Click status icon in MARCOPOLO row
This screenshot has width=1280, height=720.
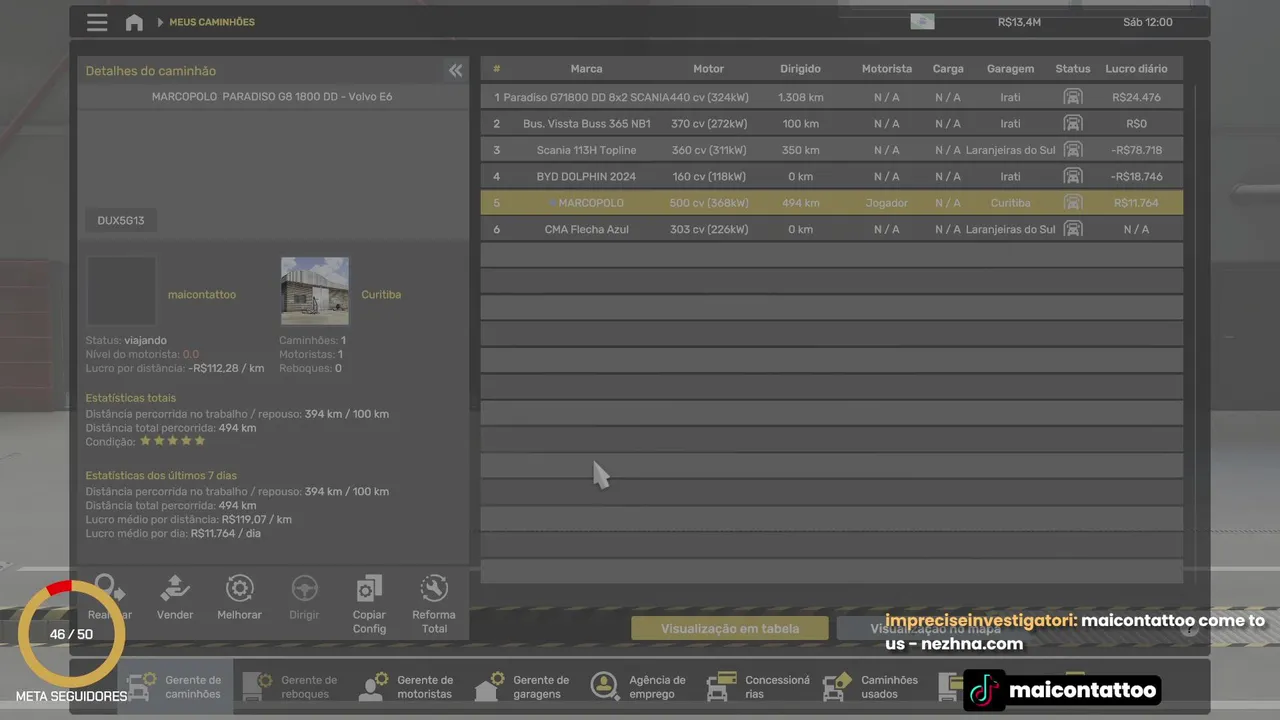(1073, 203)
